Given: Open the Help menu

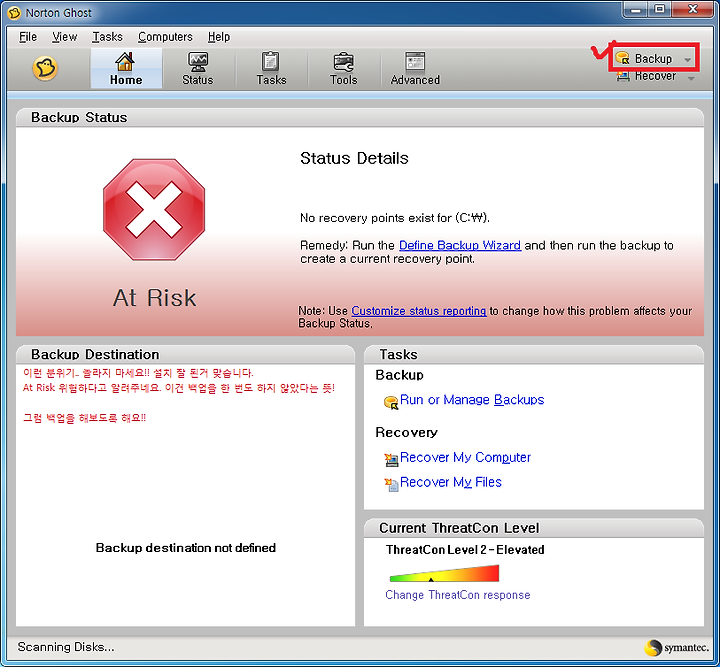Looking at the screenshot, I should tap(219, 37).
